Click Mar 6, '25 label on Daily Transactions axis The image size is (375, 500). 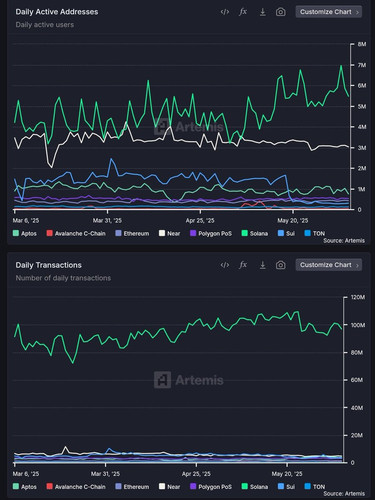coord(26,474)
